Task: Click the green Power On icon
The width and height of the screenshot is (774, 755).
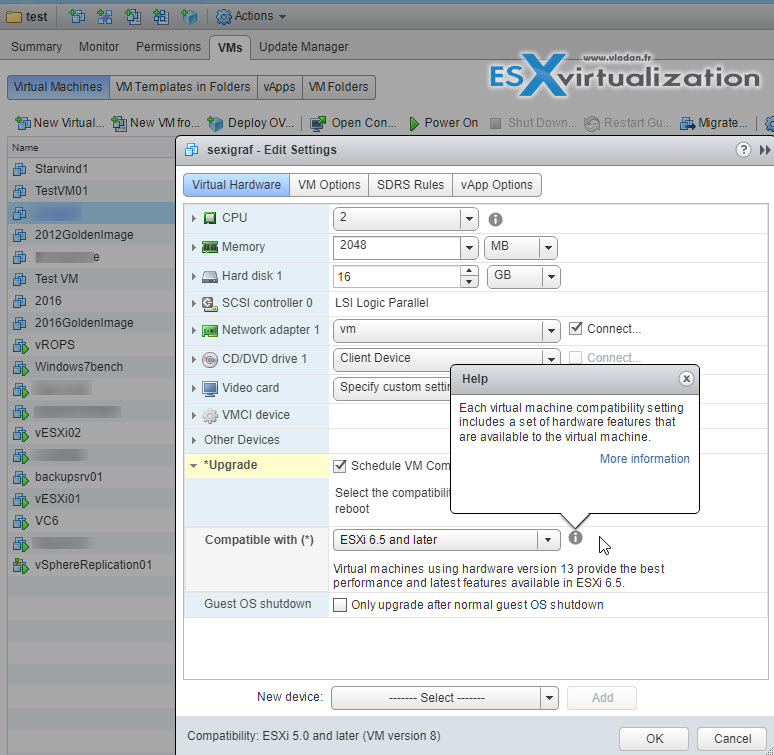Action: (x=414, y=123)
